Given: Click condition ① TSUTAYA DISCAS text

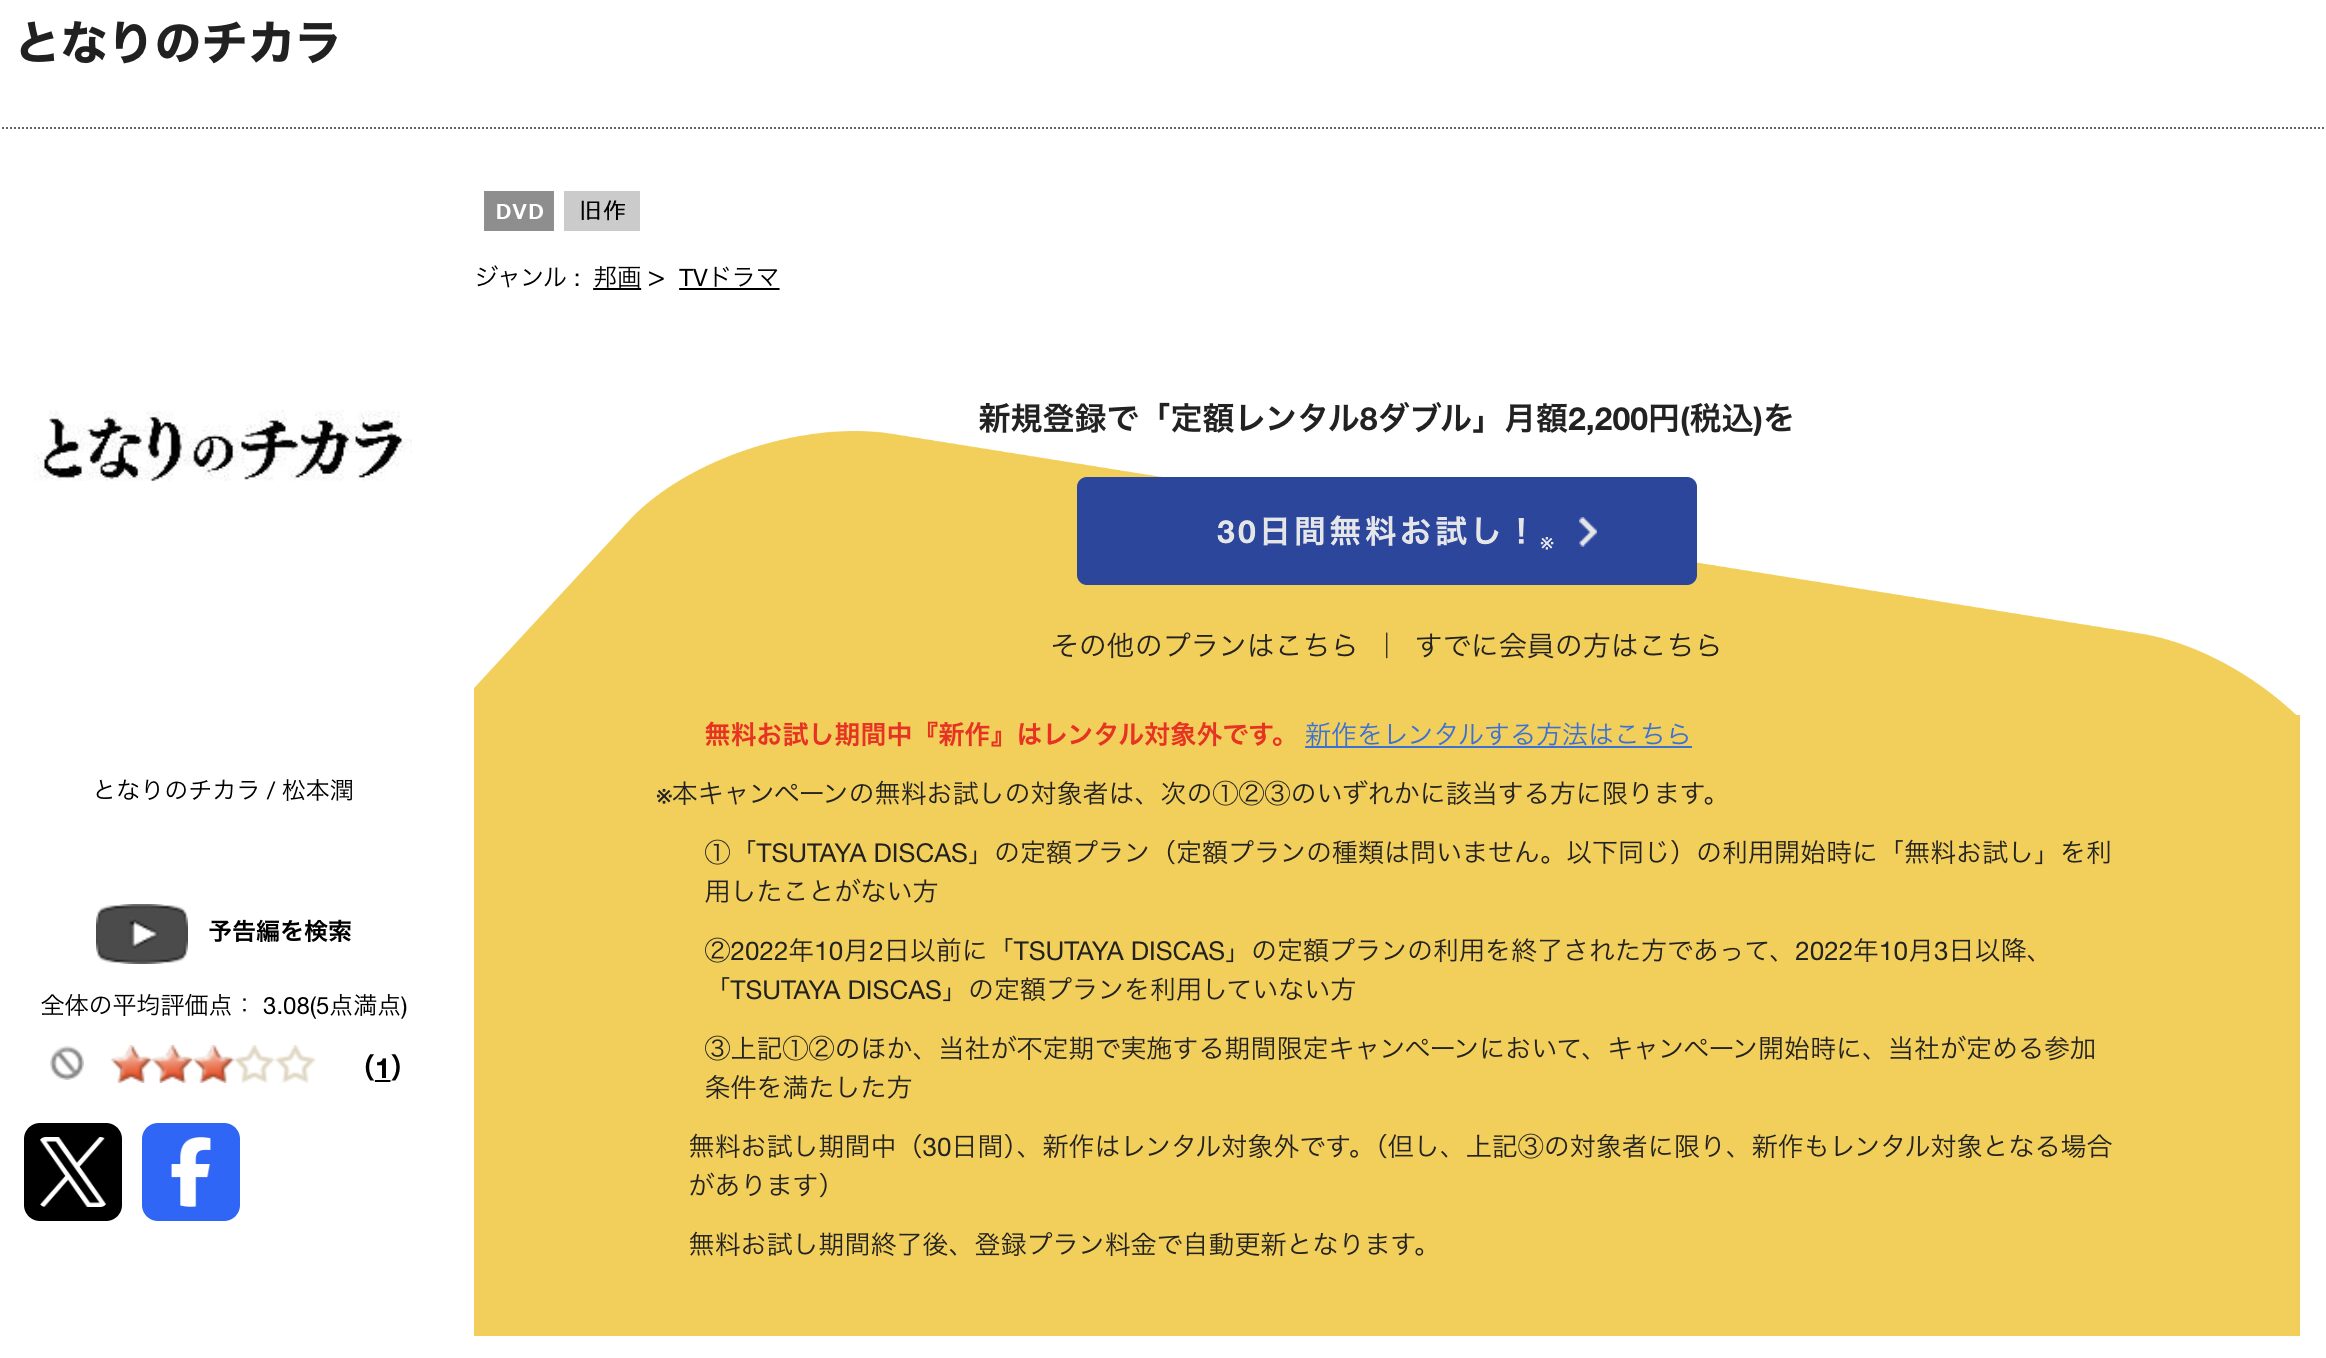Looking at the screenshot, I should coord(1408,871).
